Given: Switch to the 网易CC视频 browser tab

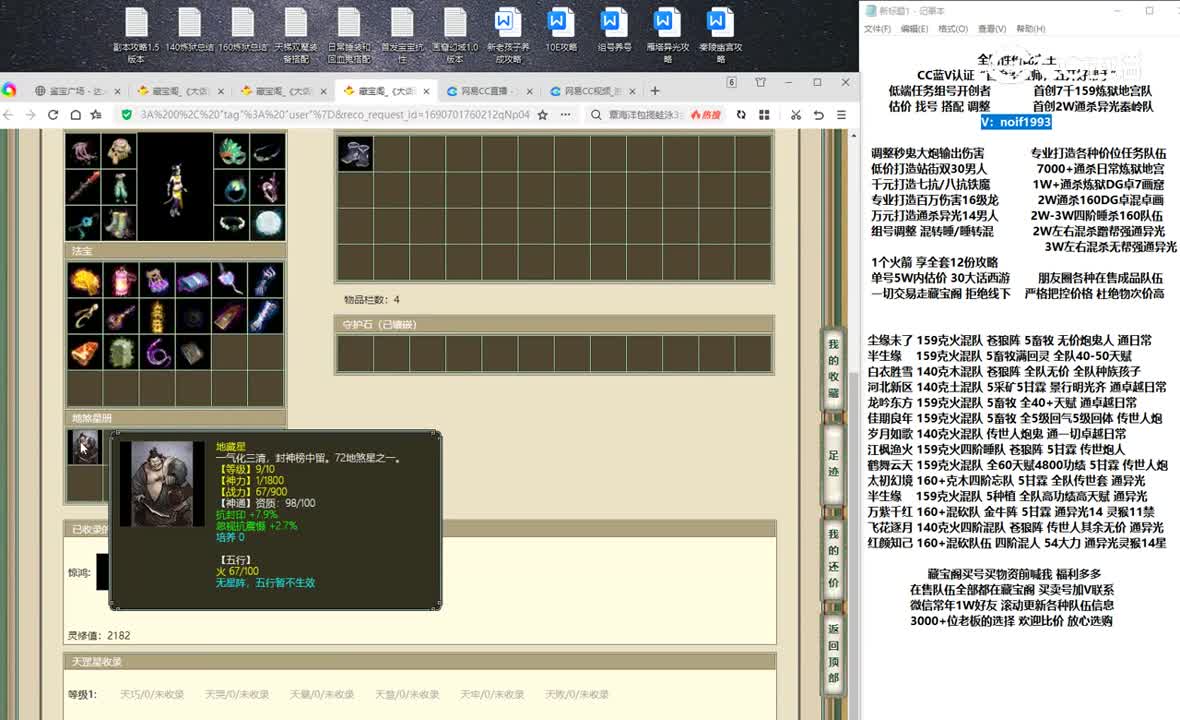Looking at the screenshot, I should coord(592,91).
